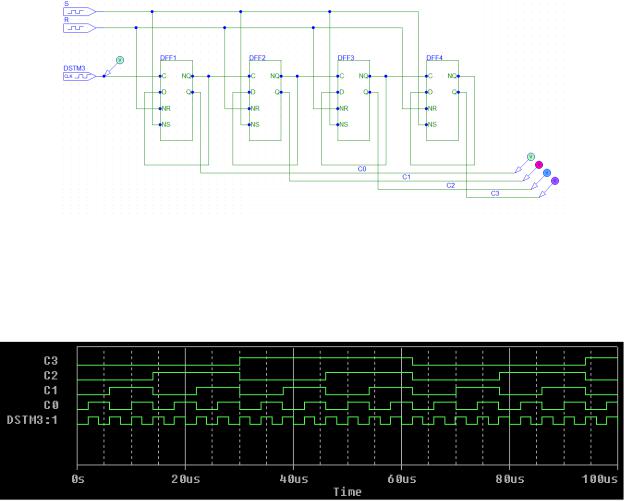624x501 pixels.
Task: Click the green probe marker on net C0
Action: 530,157
